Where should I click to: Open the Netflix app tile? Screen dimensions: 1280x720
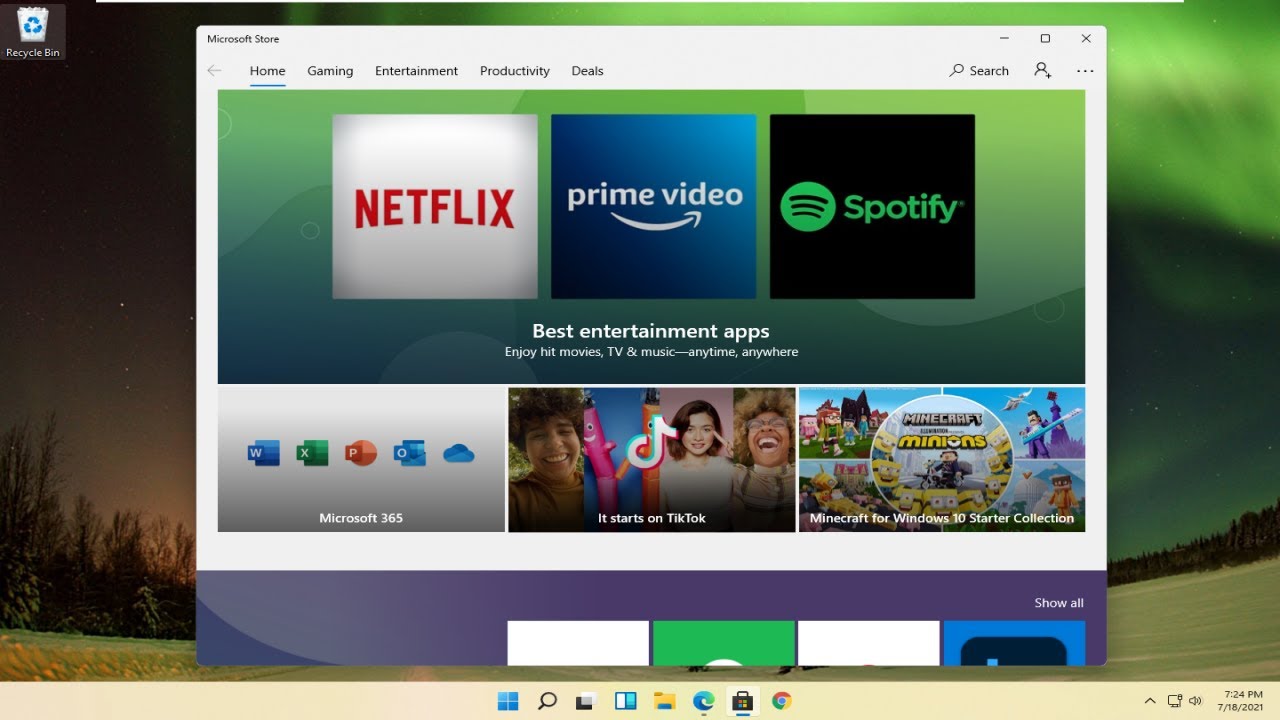point(435,206)
